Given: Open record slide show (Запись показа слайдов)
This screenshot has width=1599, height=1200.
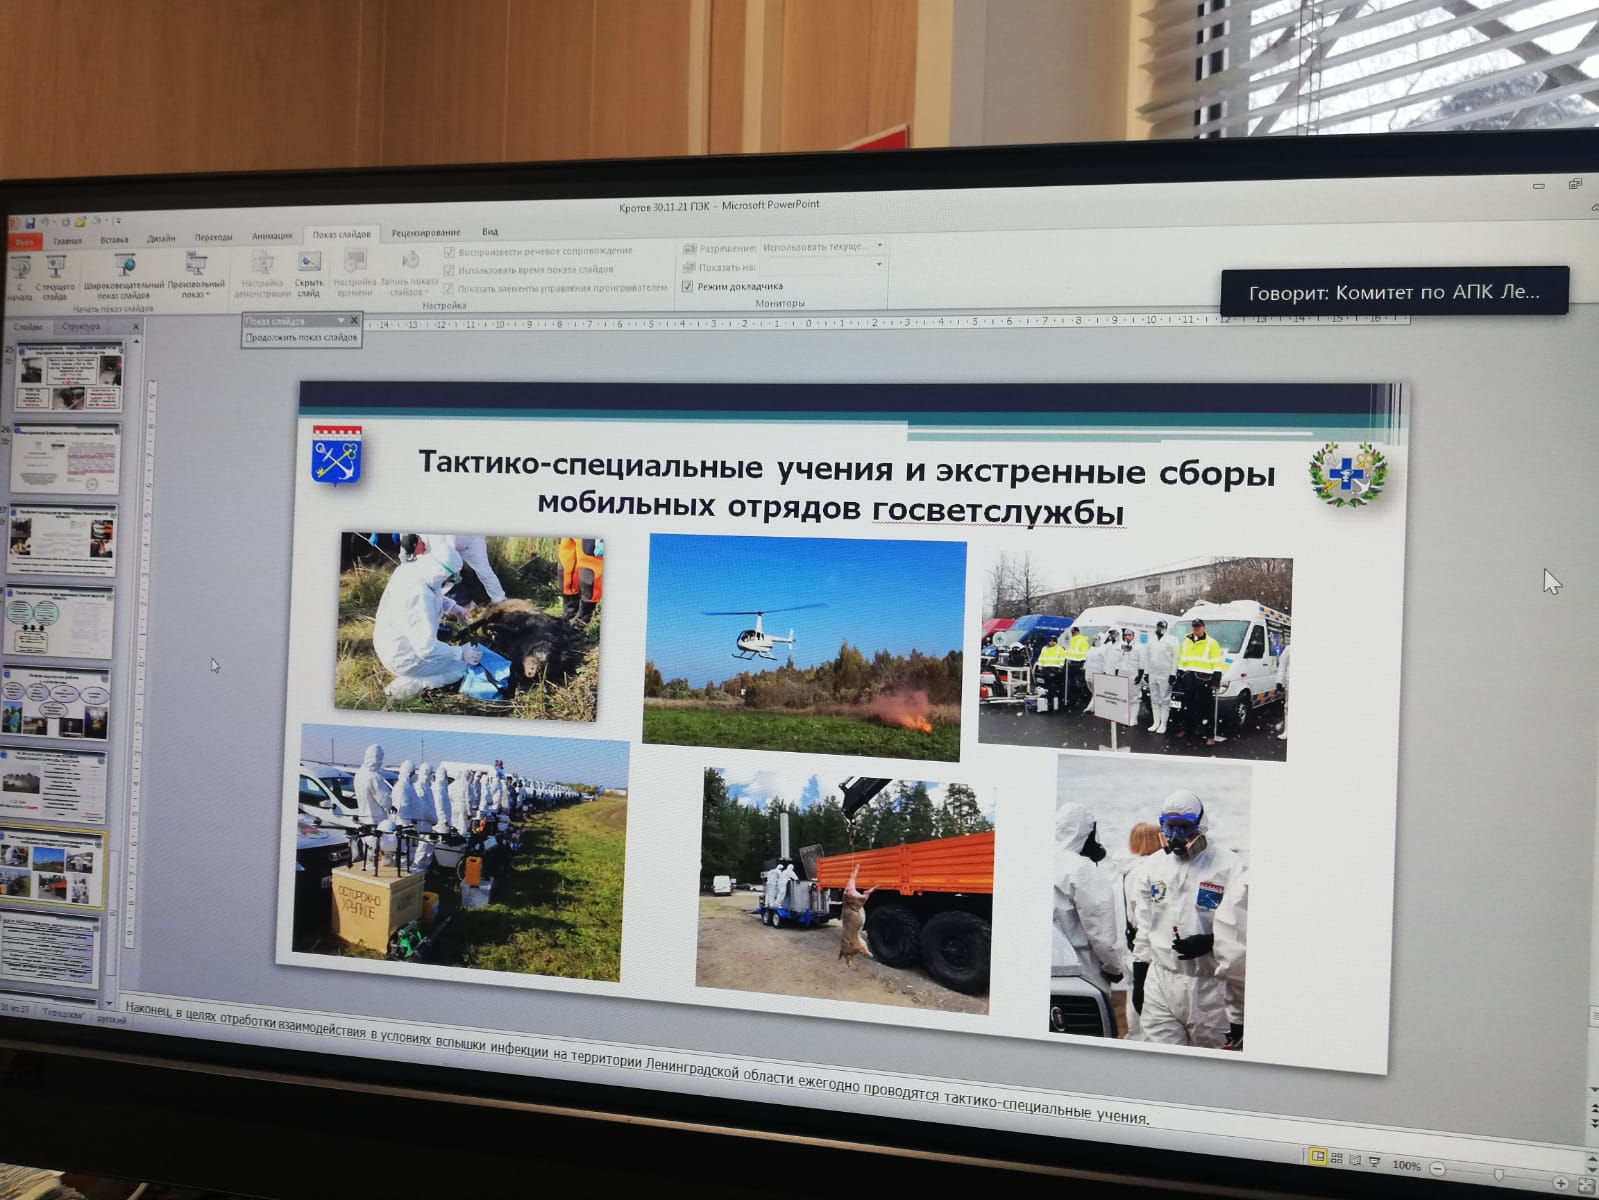Looking at the screenshot, I should point(409,273).
